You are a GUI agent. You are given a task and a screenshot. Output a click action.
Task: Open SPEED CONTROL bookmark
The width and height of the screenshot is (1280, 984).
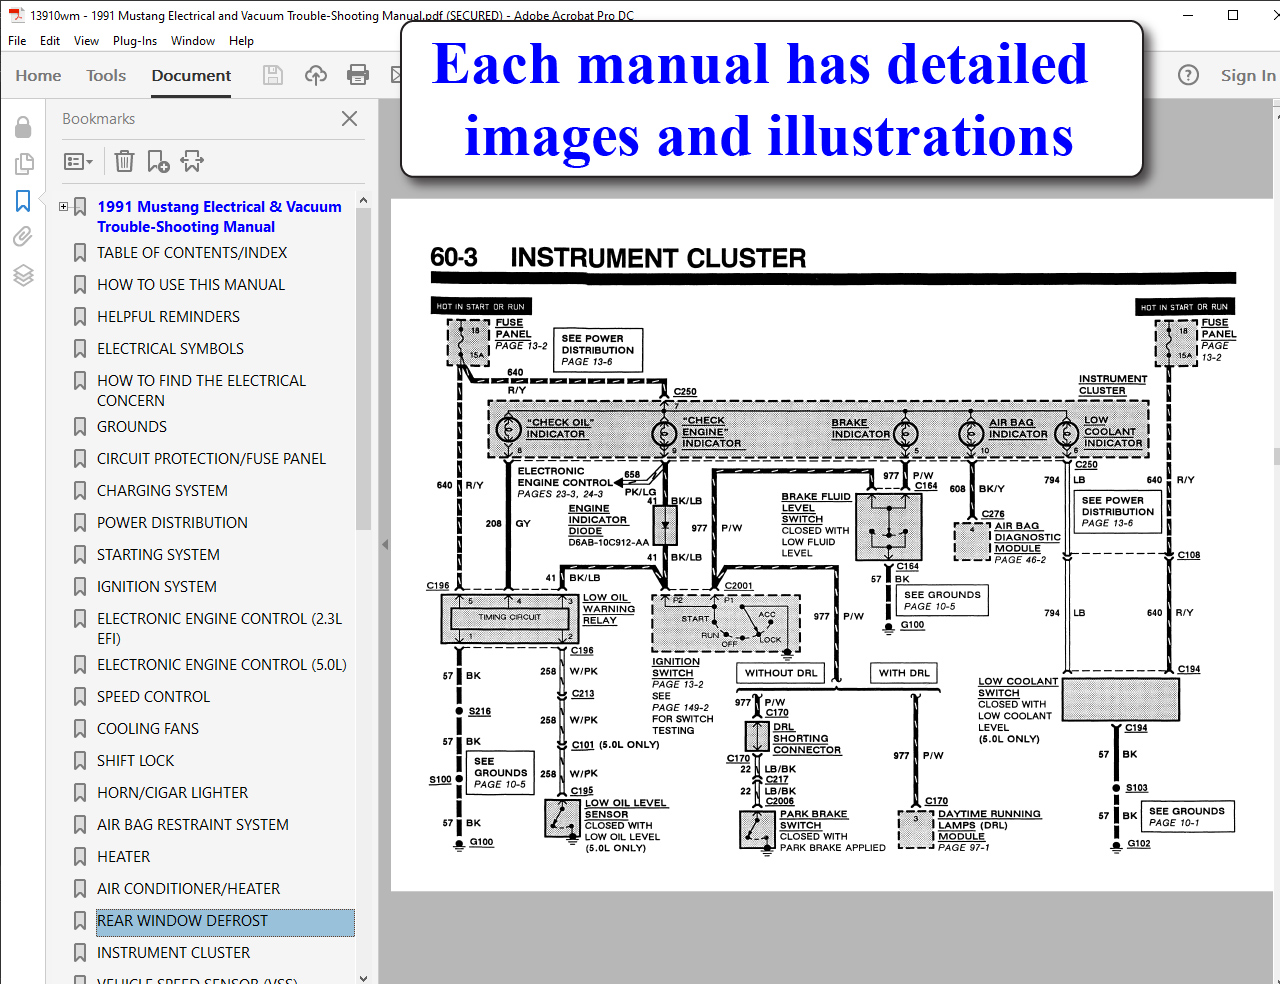(153, 697)
